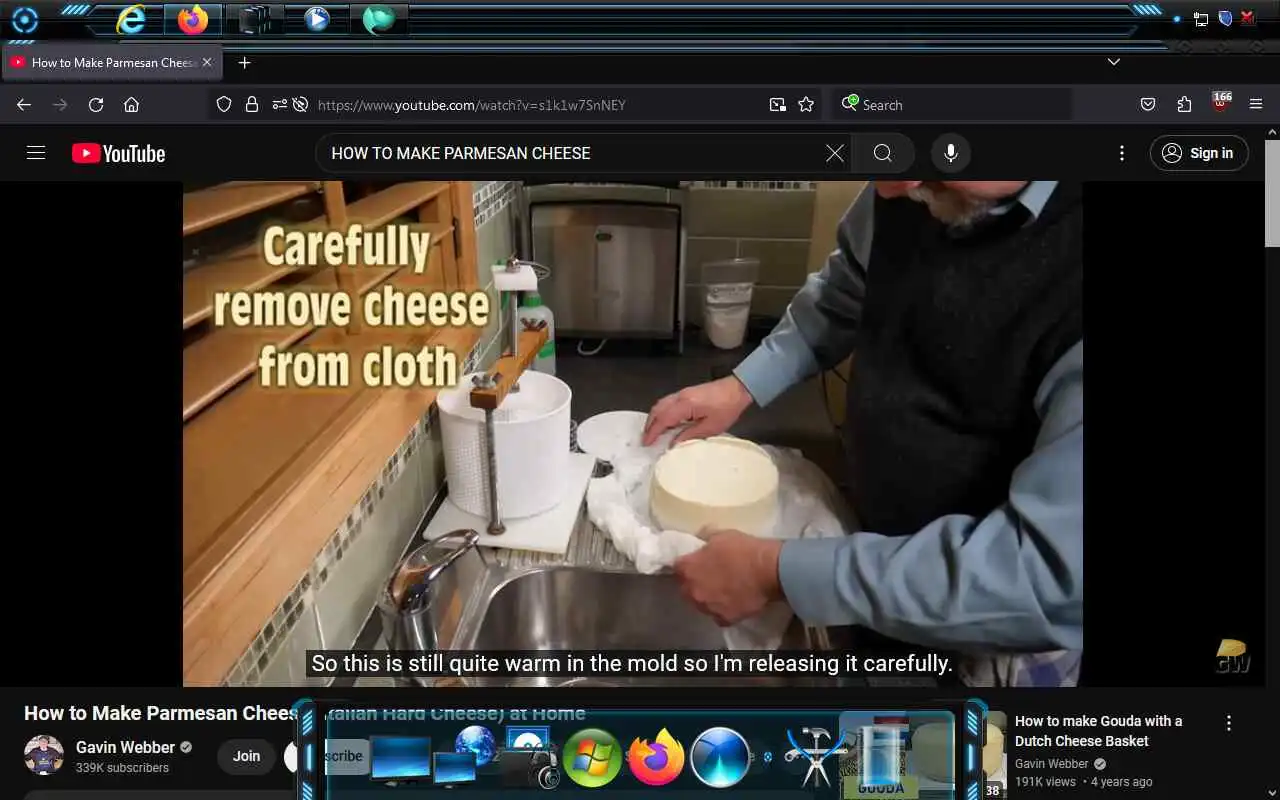This screenshot has width=1280, height=800.
Task: Go back with the browser back arrow
Action: point(24,105)
